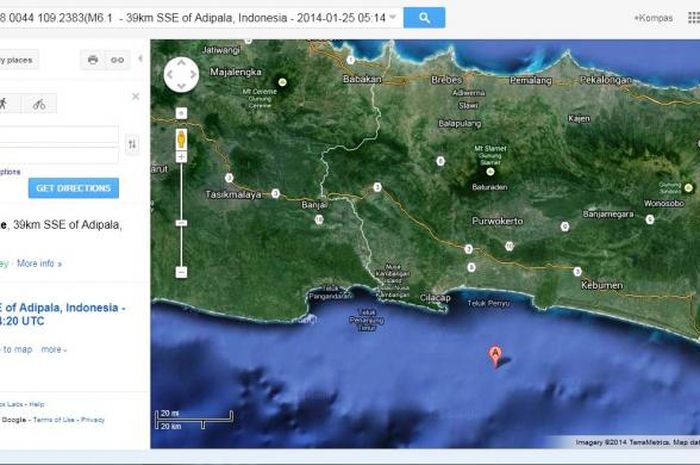Image resolution: width=700 pixels, height=465 pixels.
Task: Click the map pan control wheel
Action: 181,74
